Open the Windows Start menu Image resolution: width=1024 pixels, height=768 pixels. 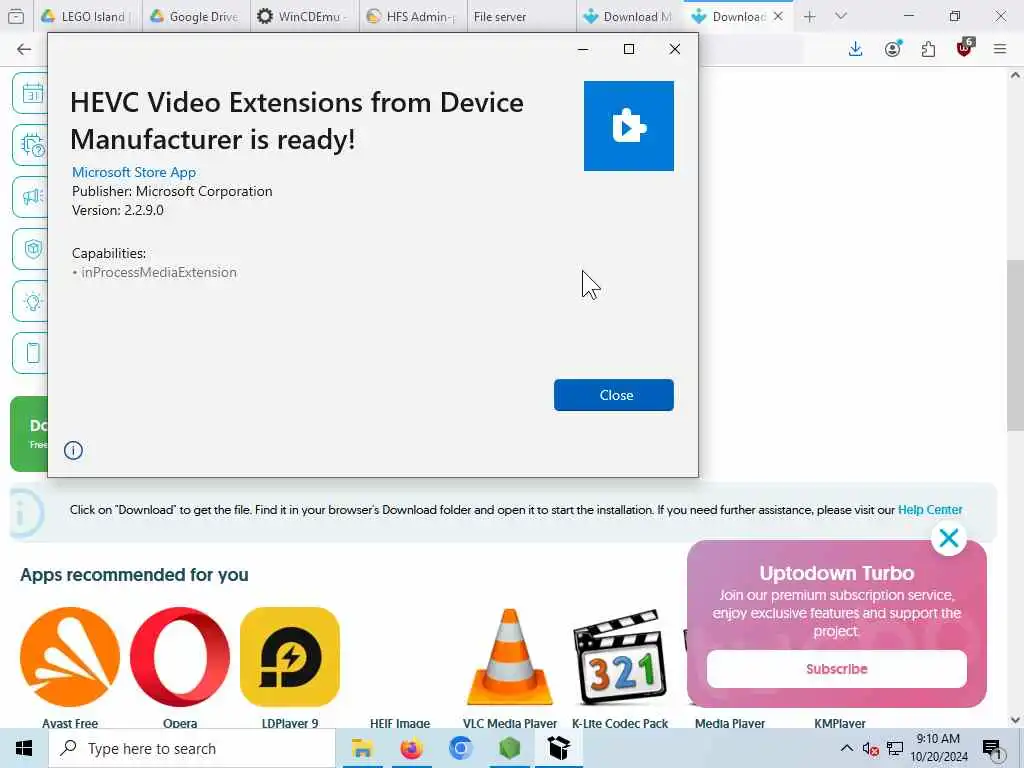tap(24, 748)
